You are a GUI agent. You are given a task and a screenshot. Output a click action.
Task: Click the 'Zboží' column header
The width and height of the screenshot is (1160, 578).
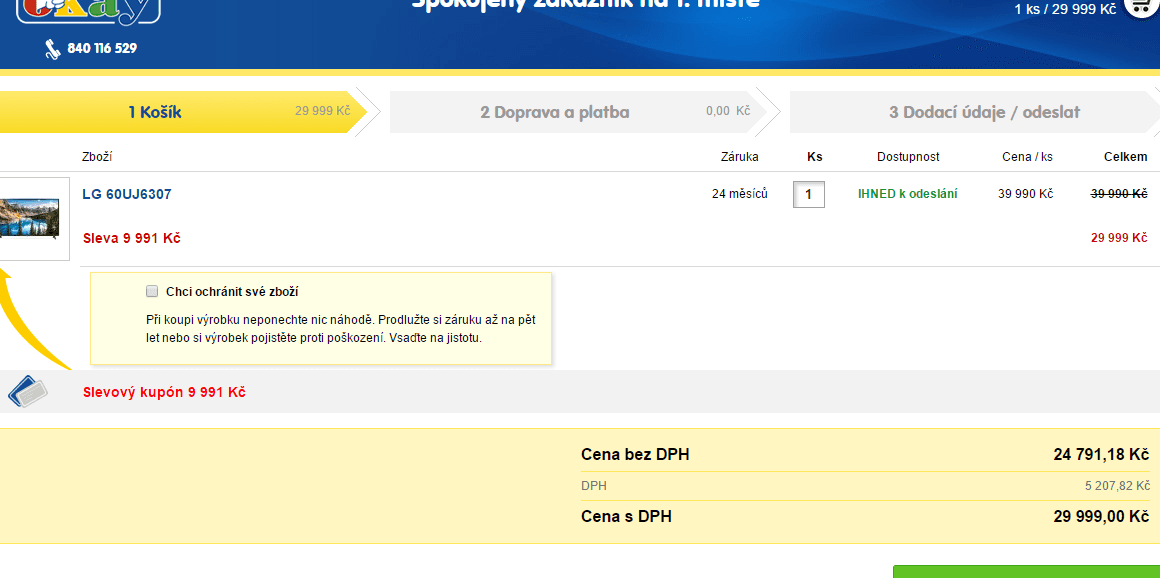click(x=97, y=157)
